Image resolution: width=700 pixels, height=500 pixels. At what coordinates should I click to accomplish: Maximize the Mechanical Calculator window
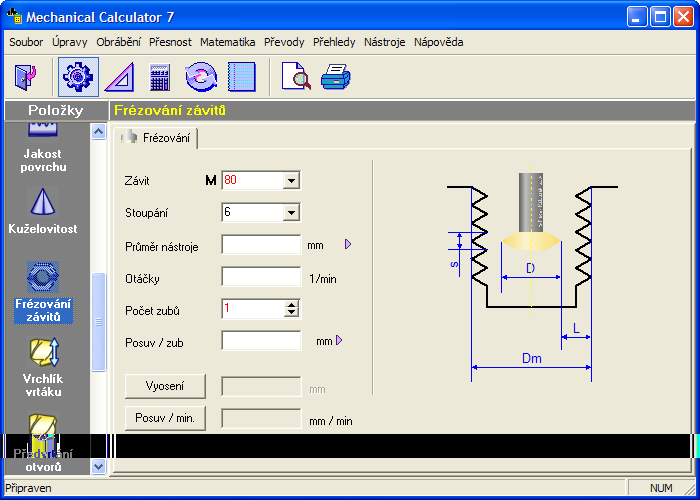660,17
